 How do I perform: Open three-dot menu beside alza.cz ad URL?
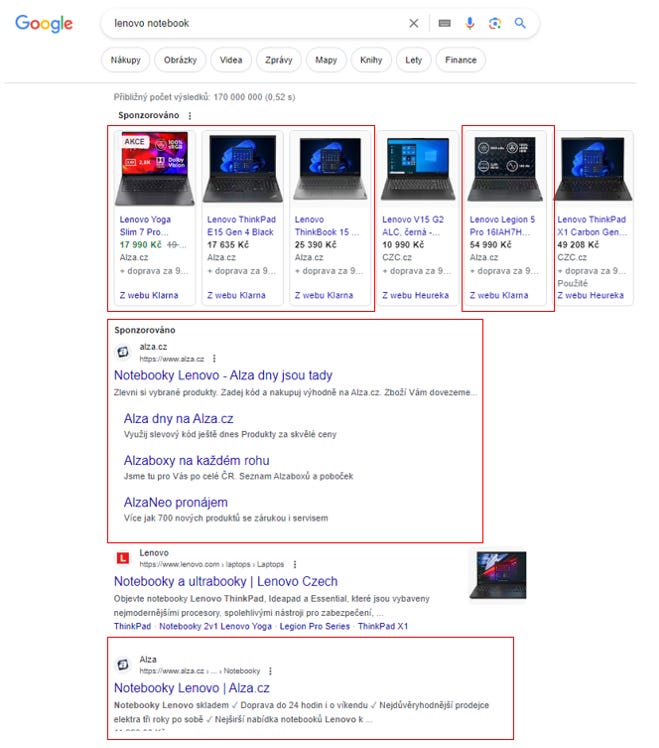click(214, 359)
